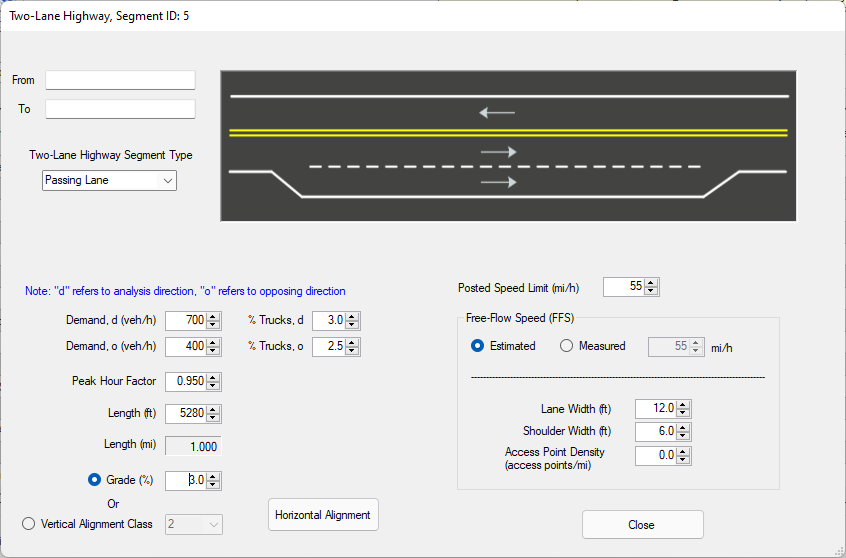The height and width of the screenshot is (558, 846).
Task: Decrease % Trucks, o with down arrow
Action: 352,351
